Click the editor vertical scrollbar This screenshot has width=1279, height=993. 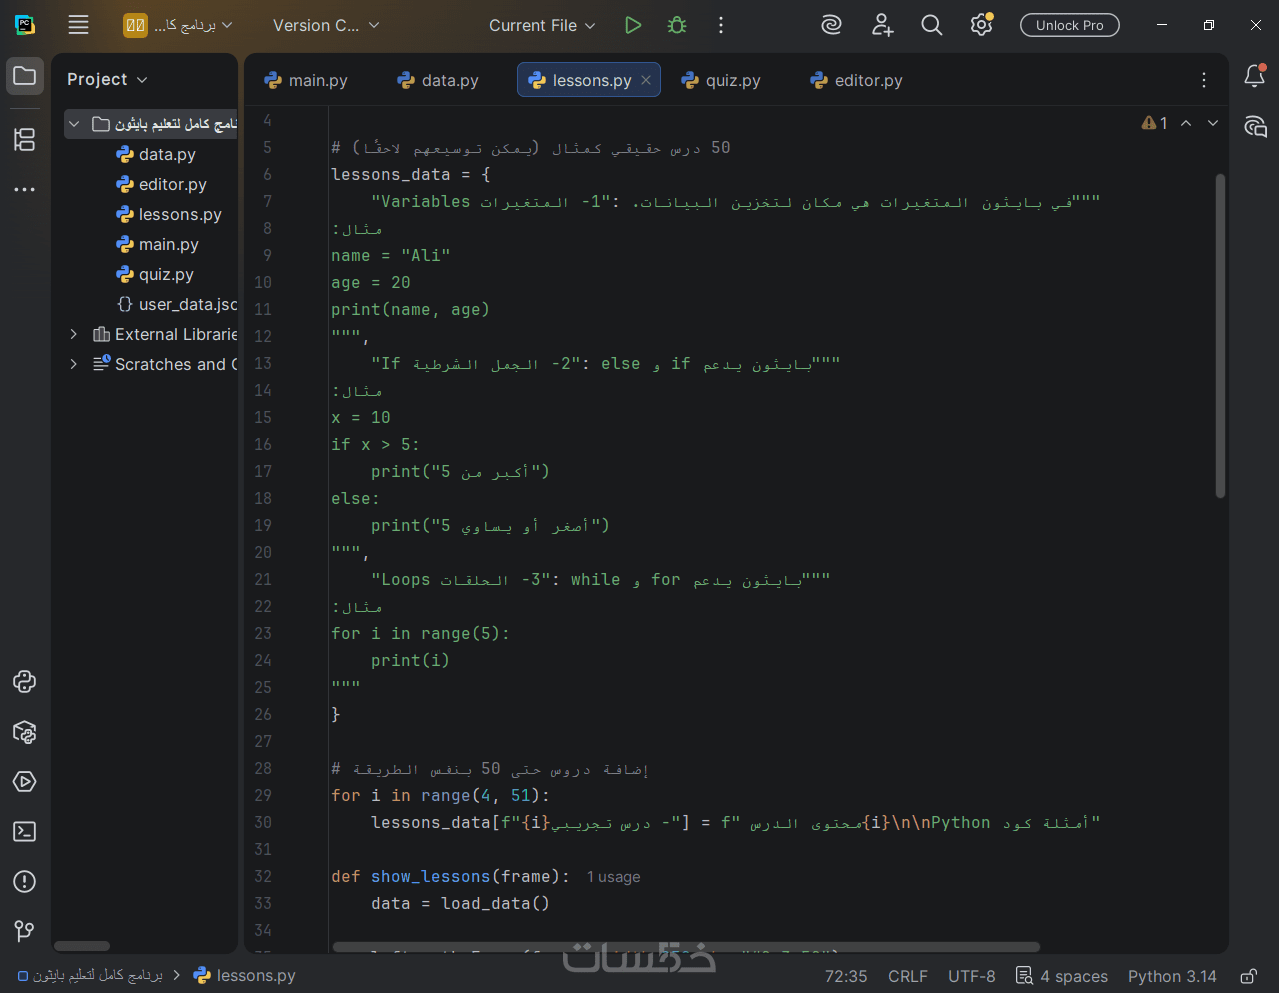point(1220,335)
